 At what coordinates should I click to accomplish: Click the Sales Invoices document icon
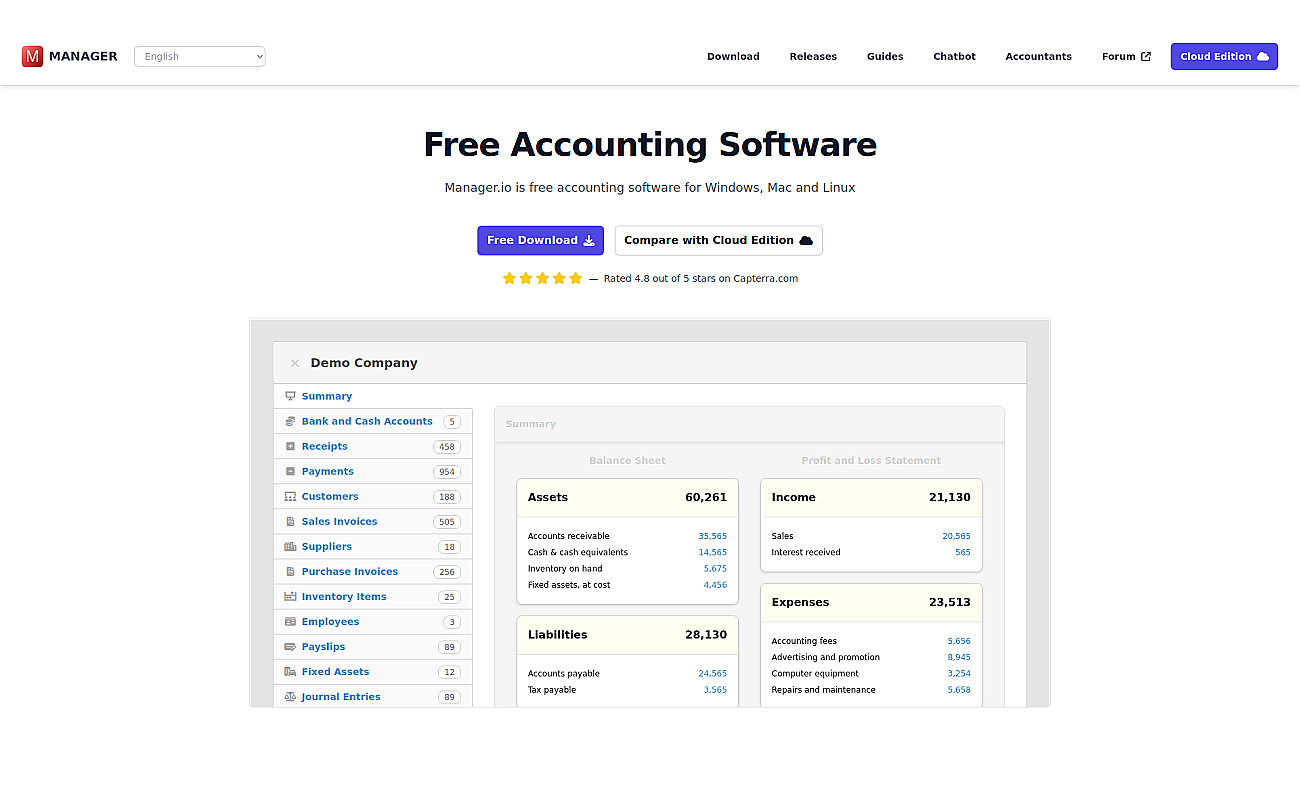tap(290, 521)
